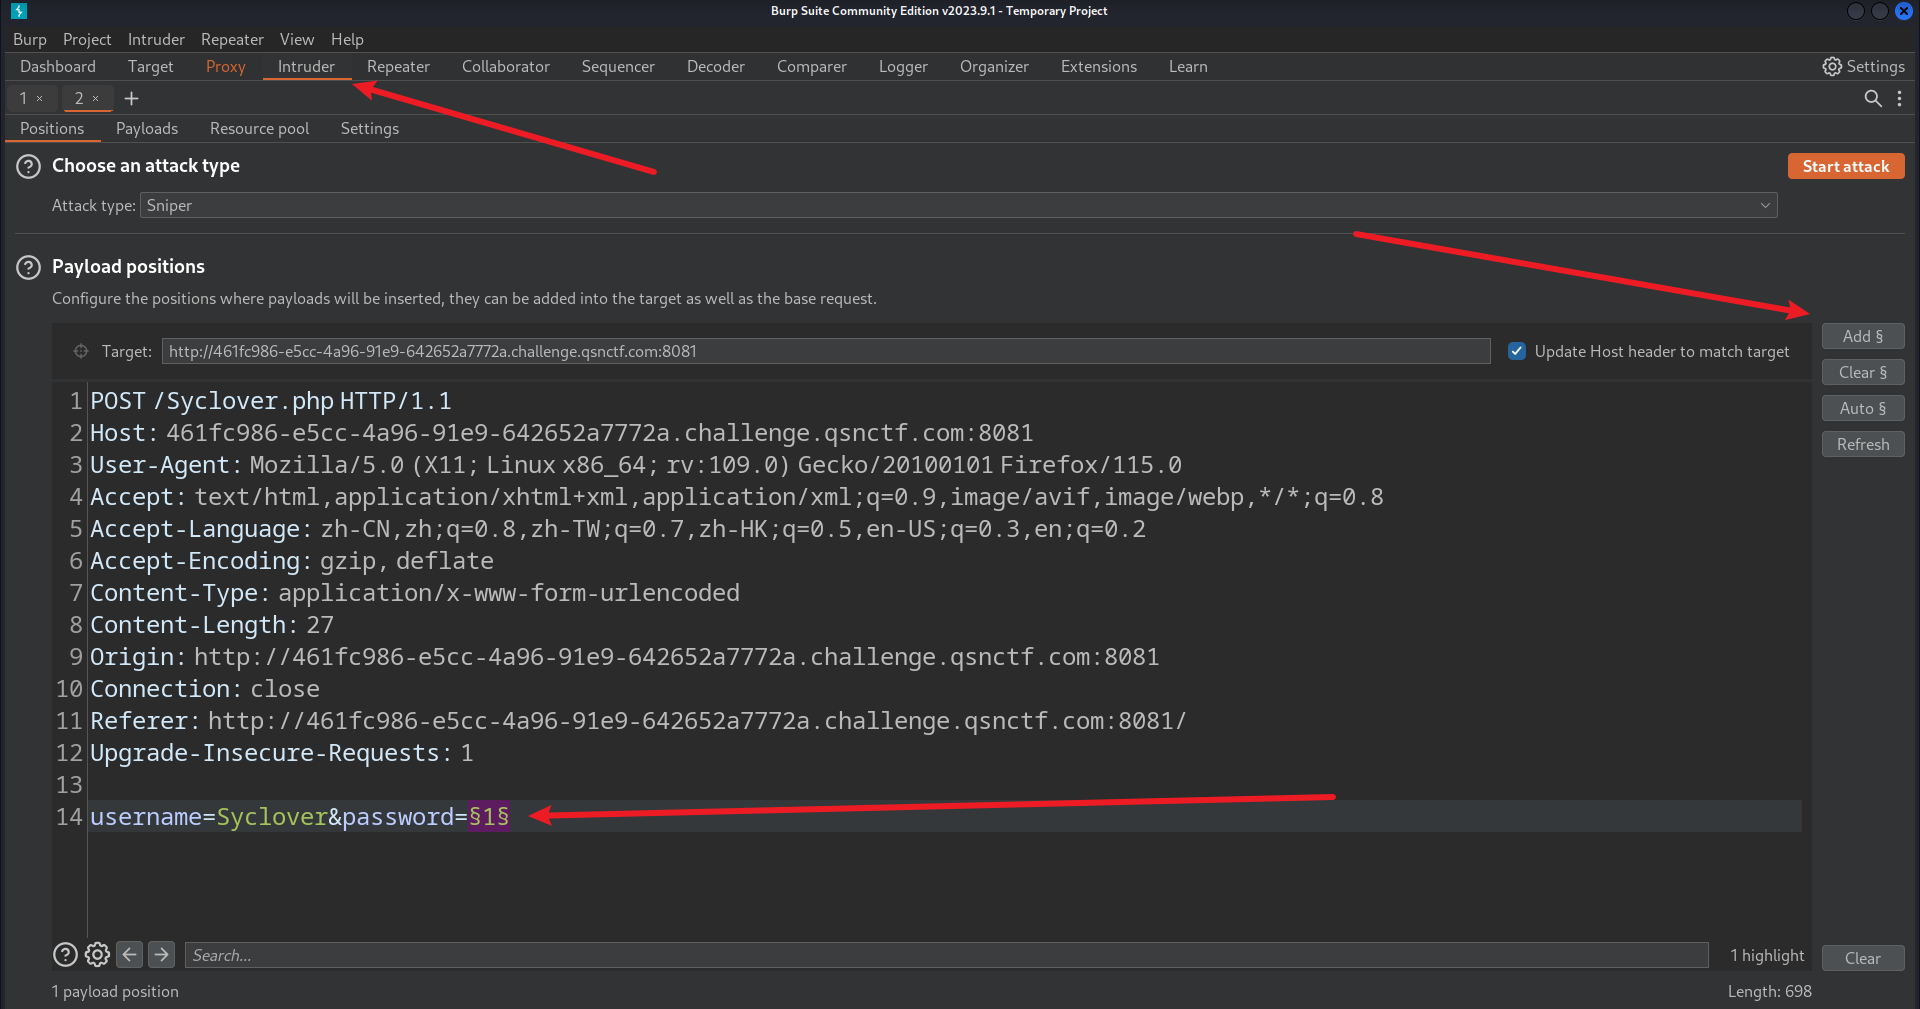Screen dimensions: 1920x1009
Task: Open request editor help icon
Action: (x=65, y=955)
